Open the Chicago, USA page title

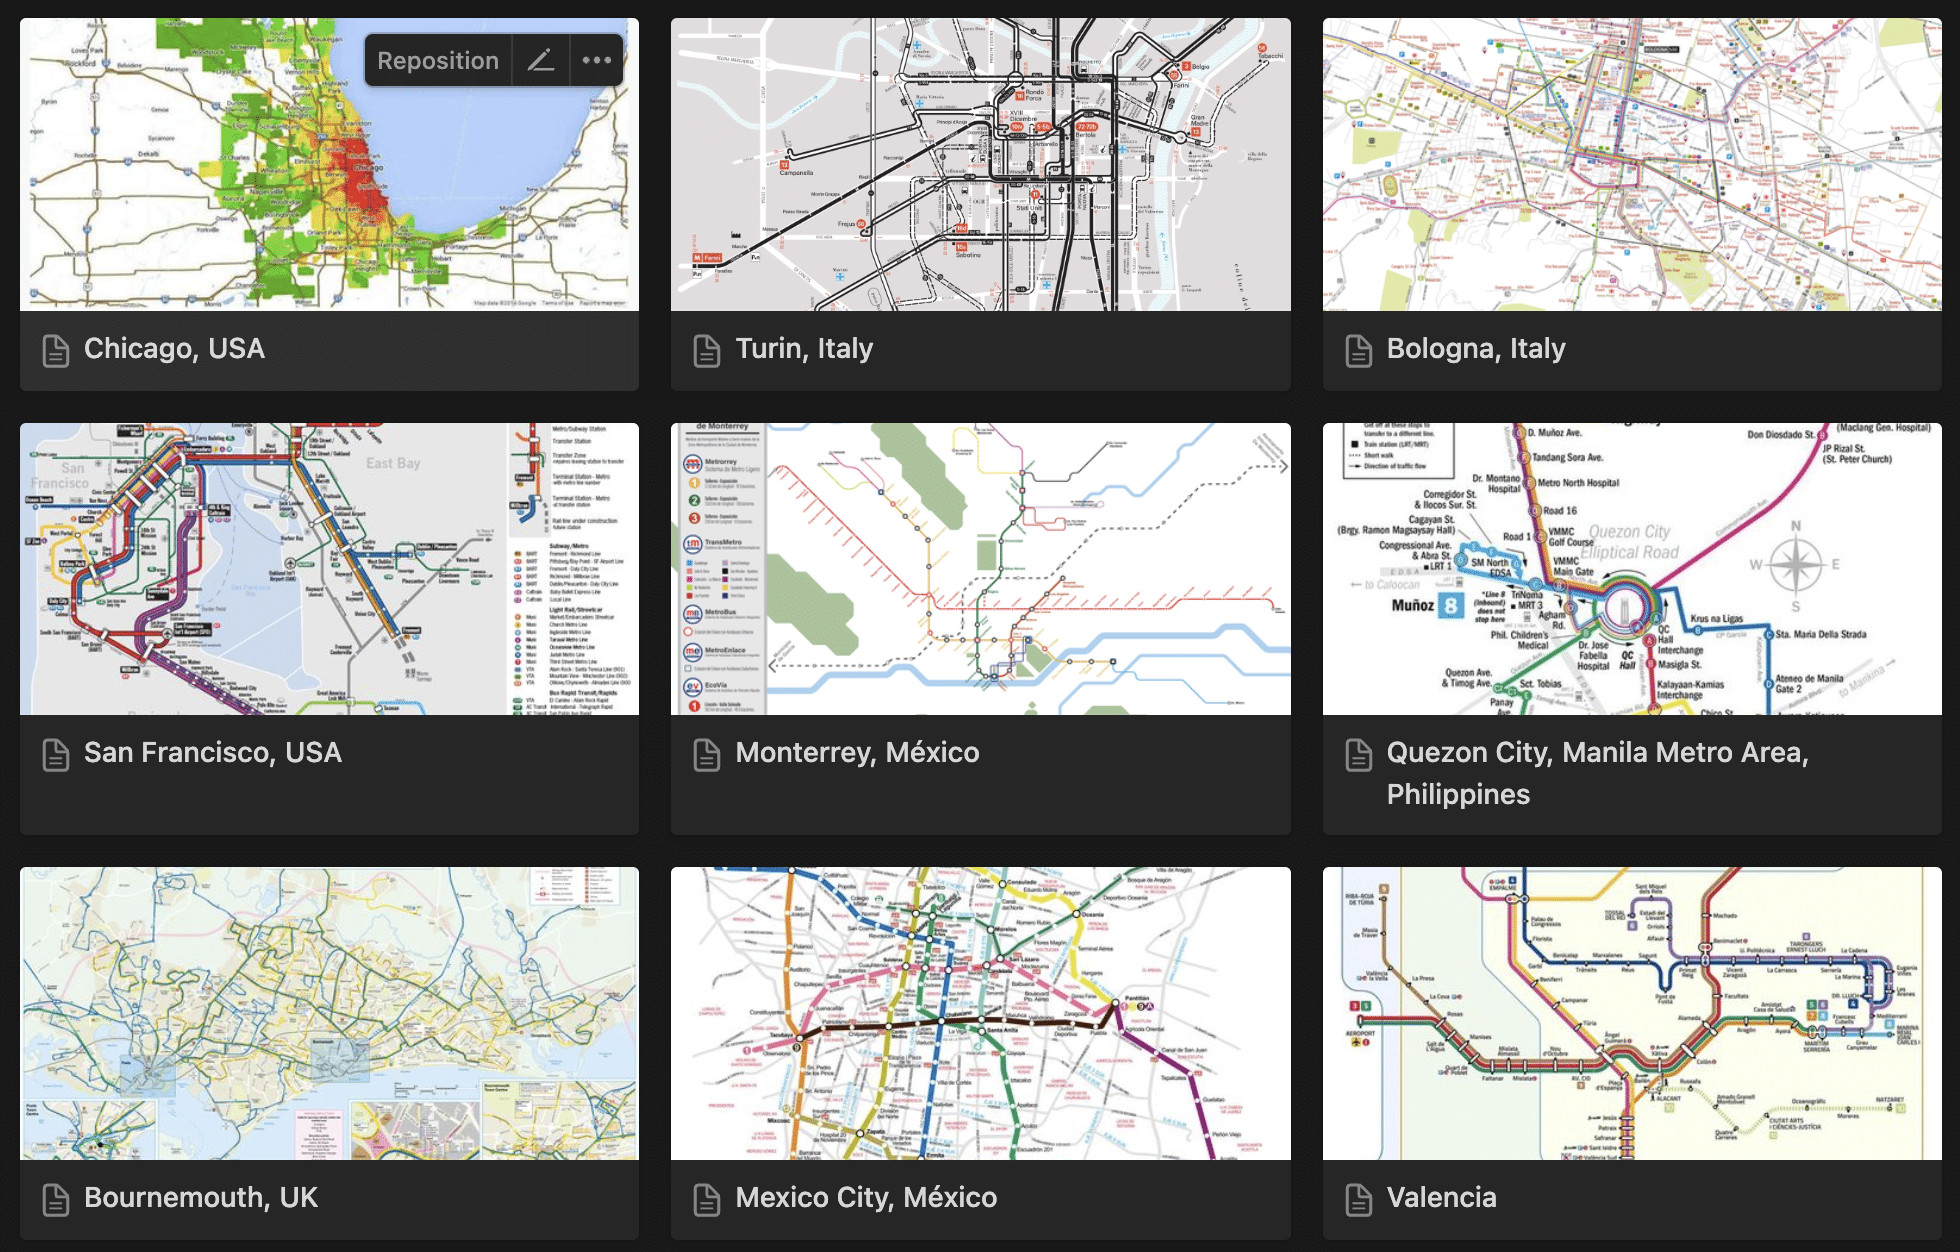(174, 349)
